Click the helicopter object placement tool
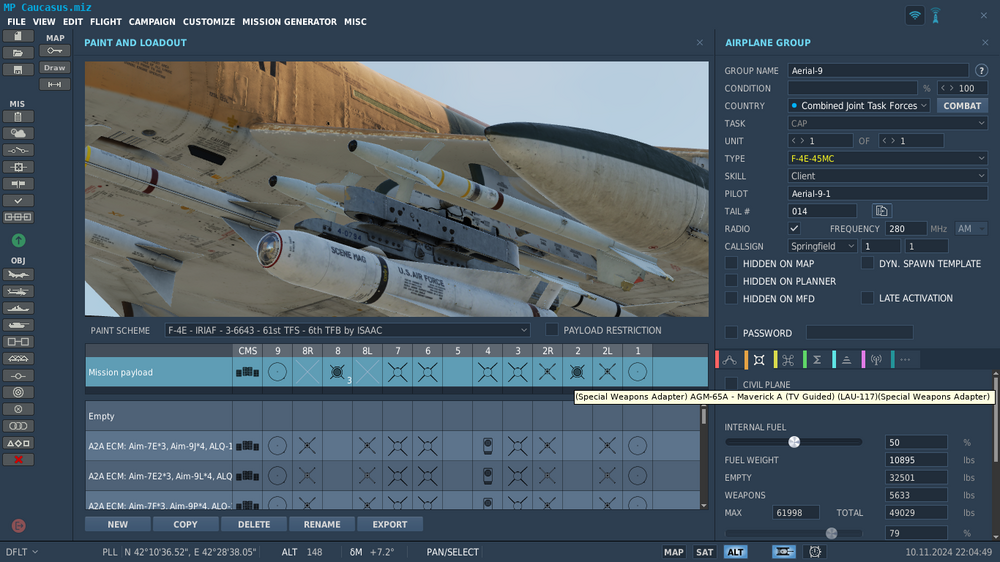This screenshot has height=562, width=1000. coord(18,290)
